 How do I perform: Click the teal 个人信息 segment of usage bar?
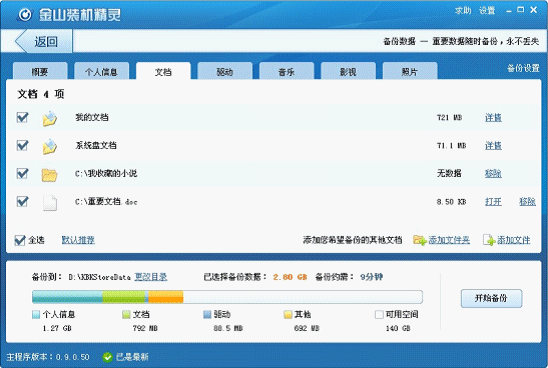coord(67,297)
